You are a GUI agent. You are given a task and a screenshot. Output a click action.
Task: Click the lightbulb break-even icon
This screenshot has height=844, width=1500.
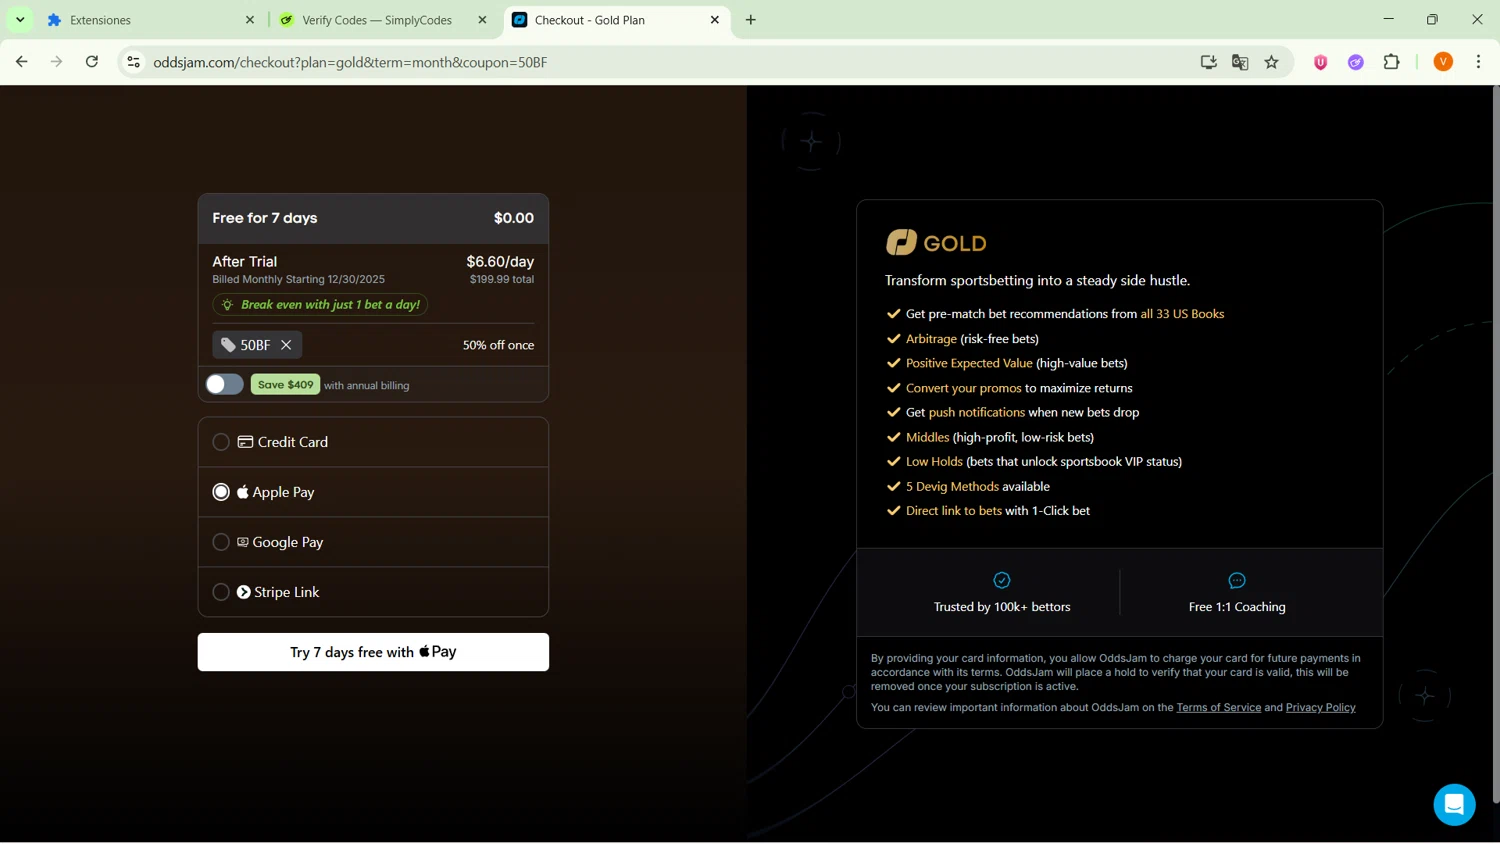pos(227,305)
